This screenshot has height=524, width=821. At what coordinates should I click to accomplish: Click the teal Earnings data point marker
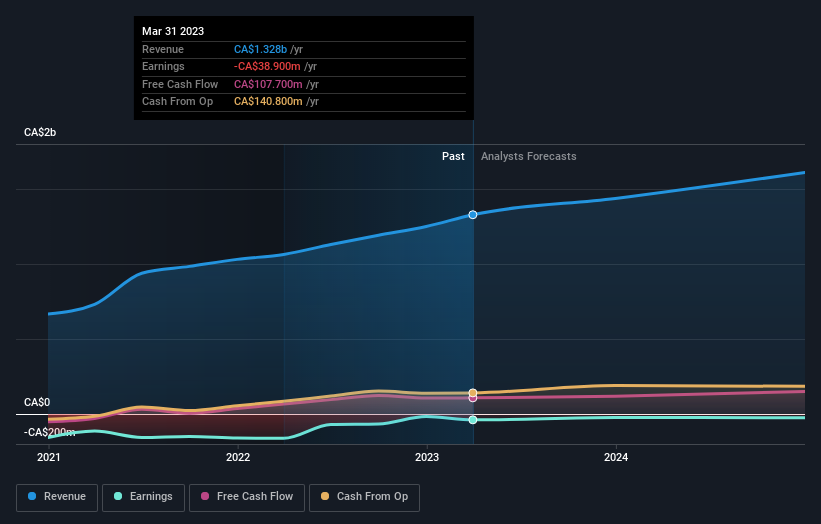pos(473,420)
